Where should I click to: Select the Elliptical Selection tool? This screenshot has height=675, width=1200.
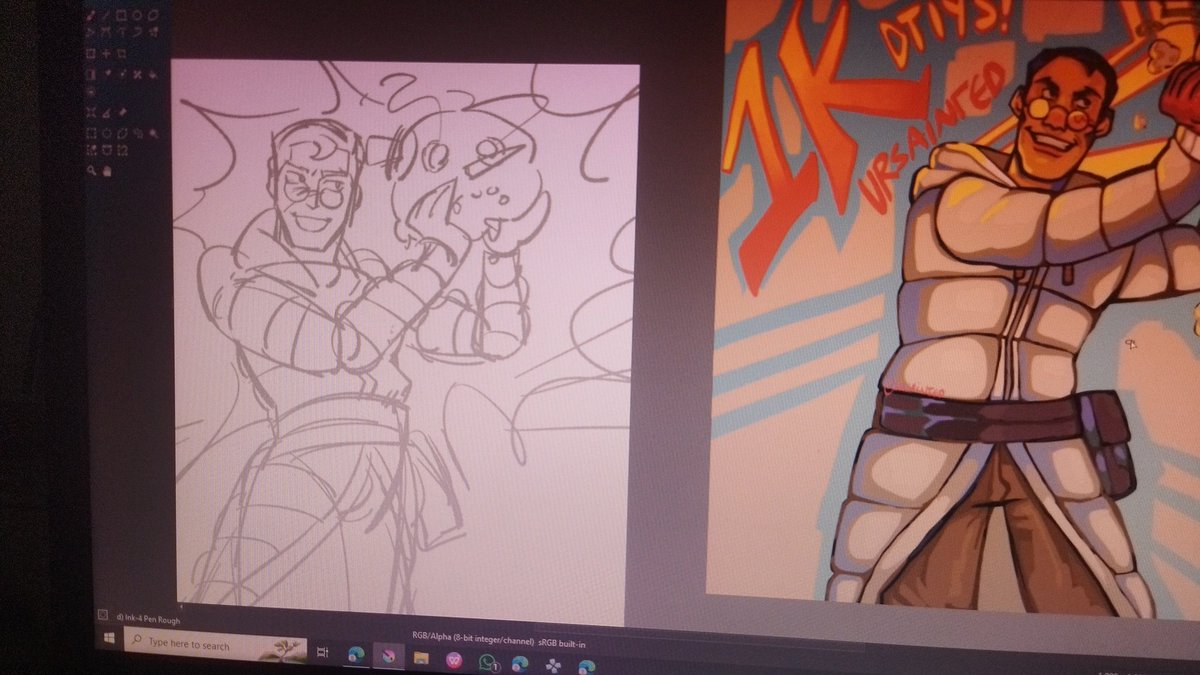coord(106,134)
